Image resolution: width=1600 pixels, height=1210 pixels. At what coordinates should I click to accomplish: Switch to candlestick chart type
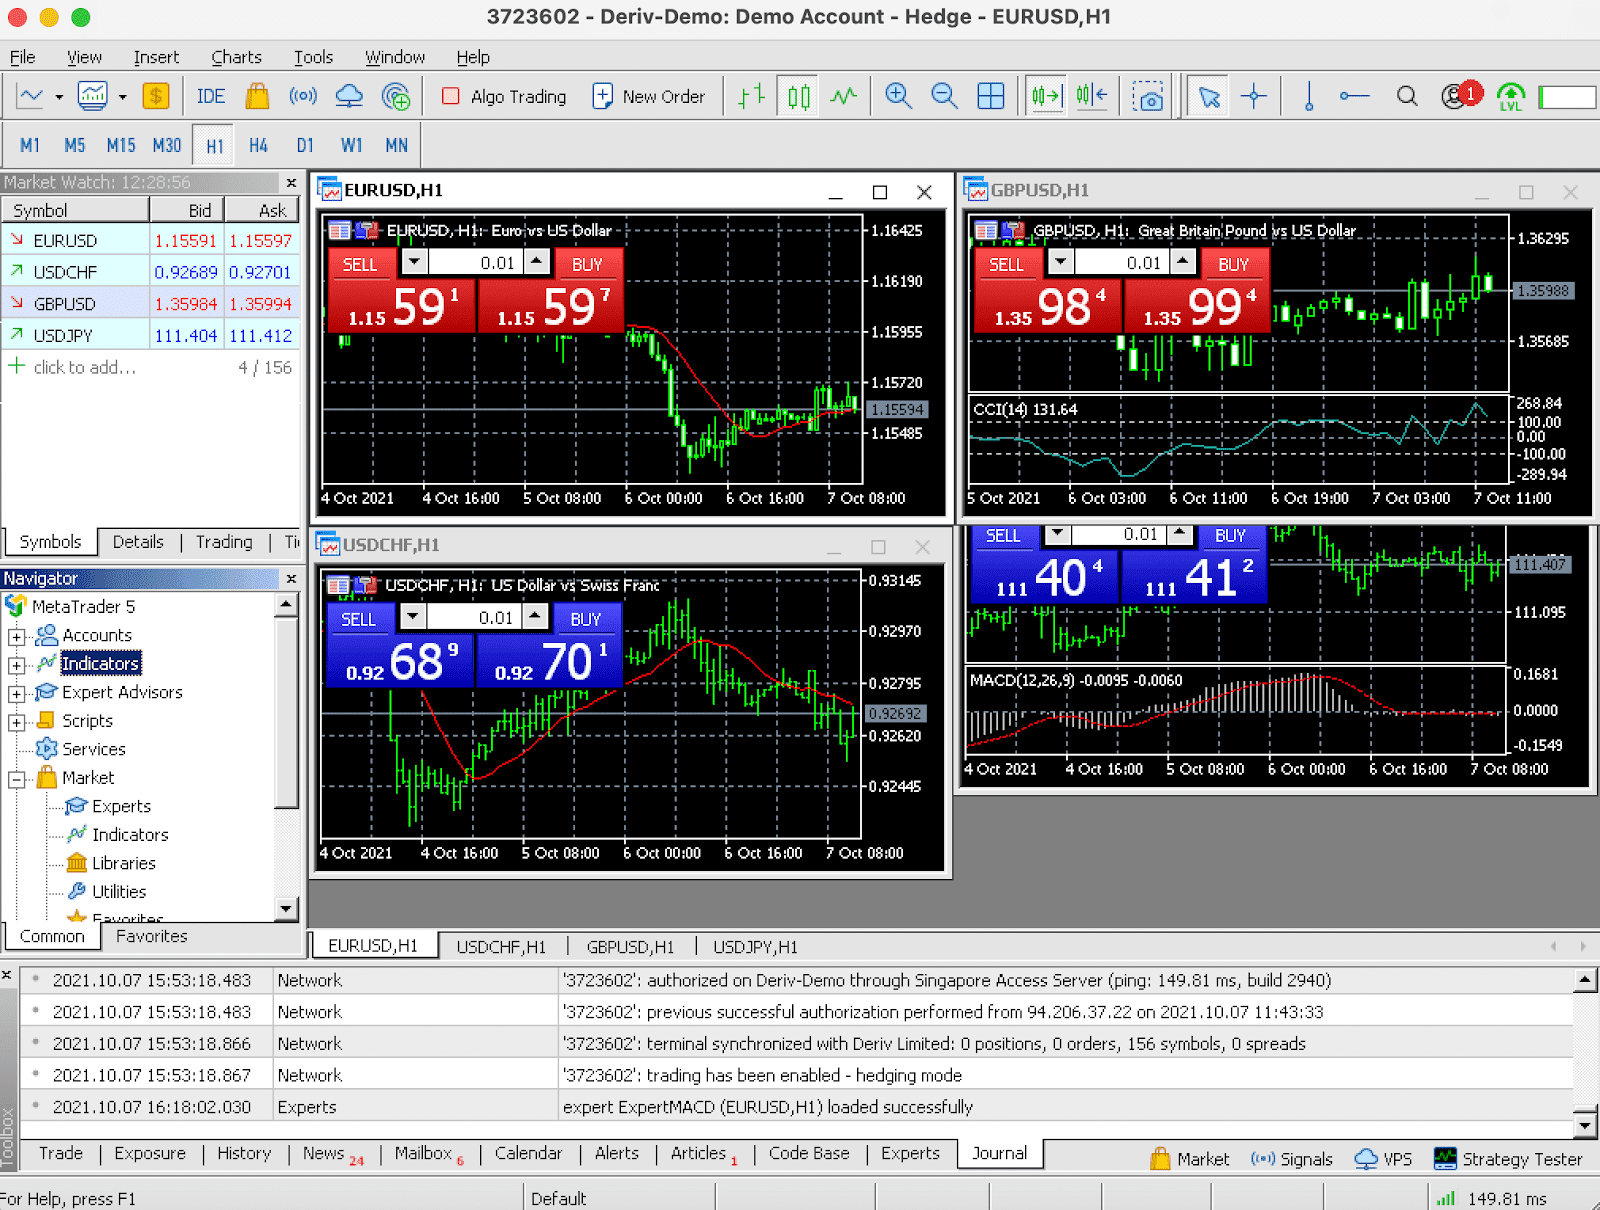pyautogui.click(x=798, y=96)
